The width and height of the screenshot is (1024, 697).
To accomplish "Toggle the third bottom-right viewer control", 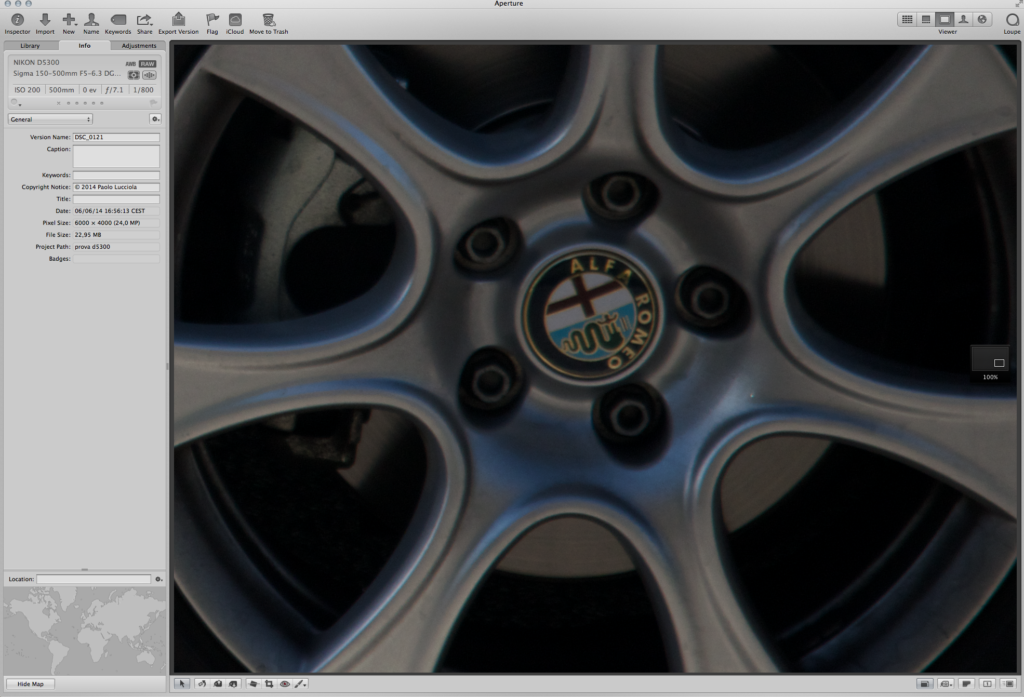I will pos(967,684).
